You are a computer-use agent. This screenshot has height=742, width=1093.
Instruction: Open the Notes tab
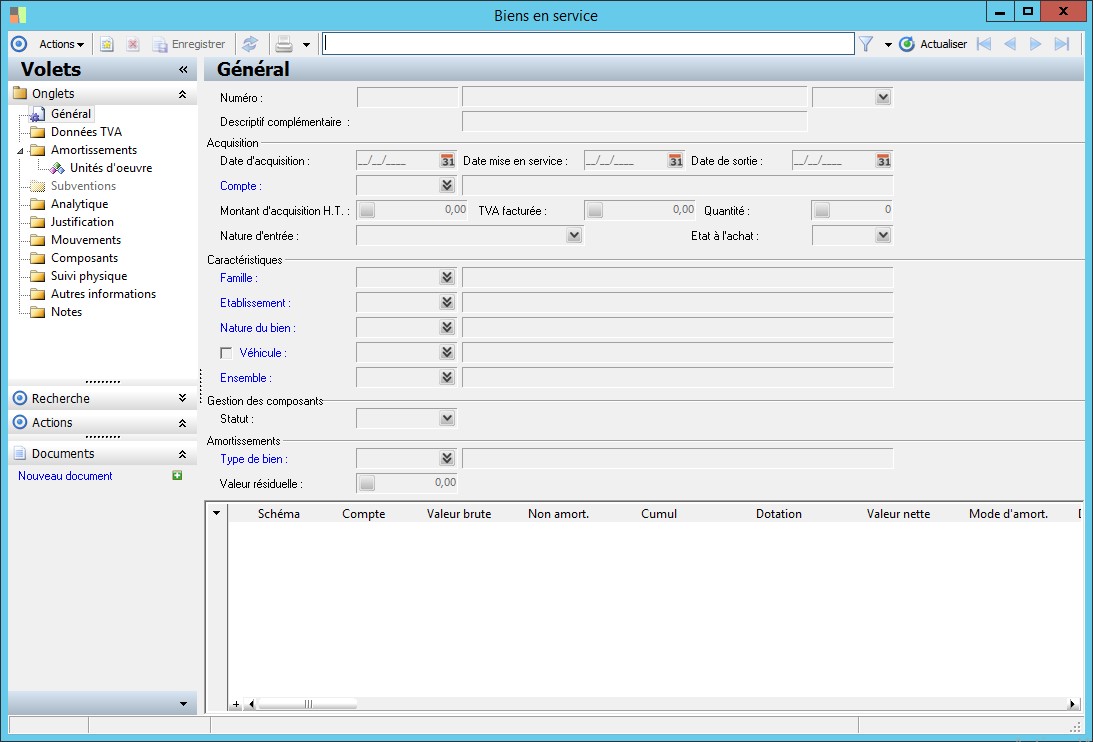click(66, 312)
